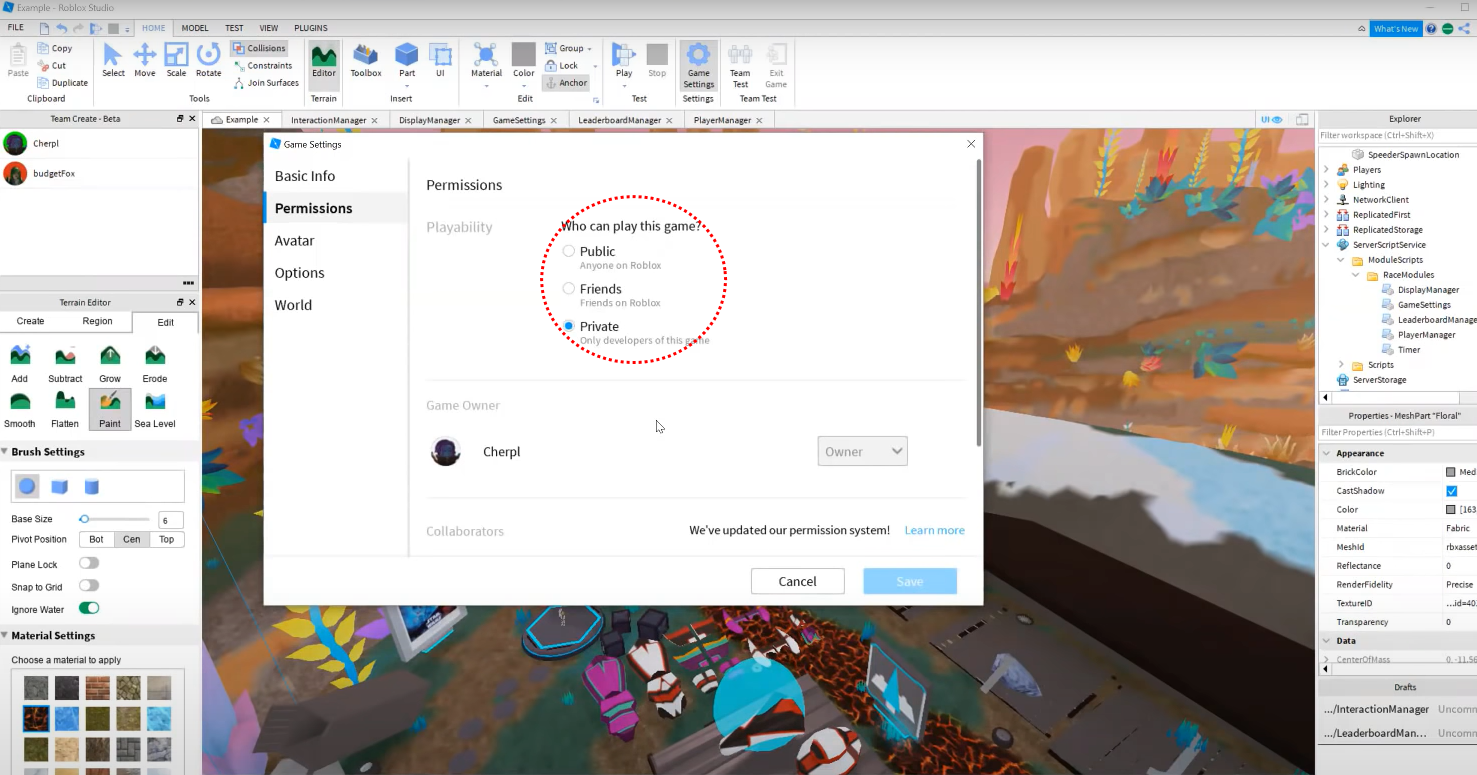
Task: Toggle Collisions in Tools group
Action: click(x=259, y=48)
